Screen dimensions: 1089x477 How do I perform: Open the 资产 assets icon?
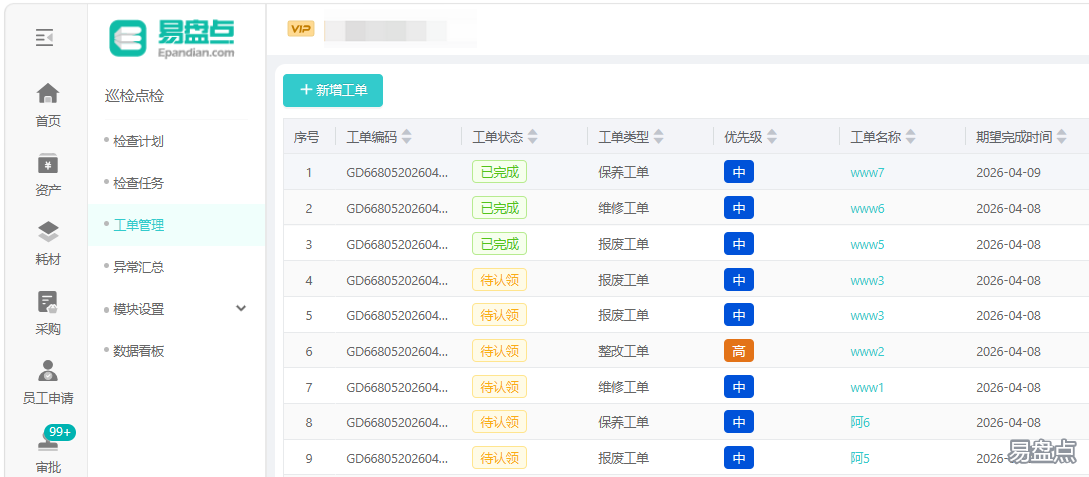(48, 164)
